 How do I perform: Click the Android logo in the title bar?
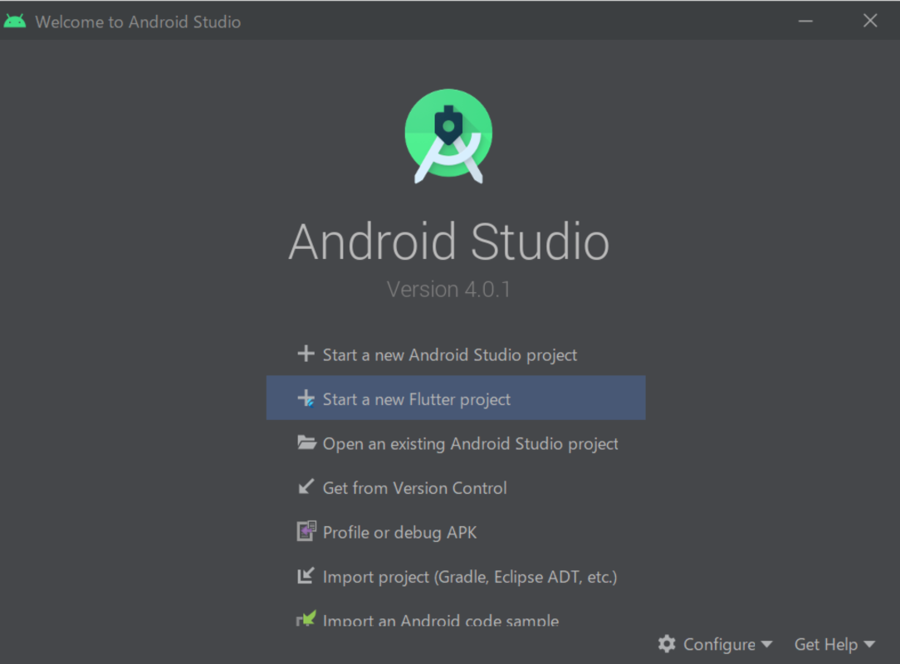click(14, 21)
